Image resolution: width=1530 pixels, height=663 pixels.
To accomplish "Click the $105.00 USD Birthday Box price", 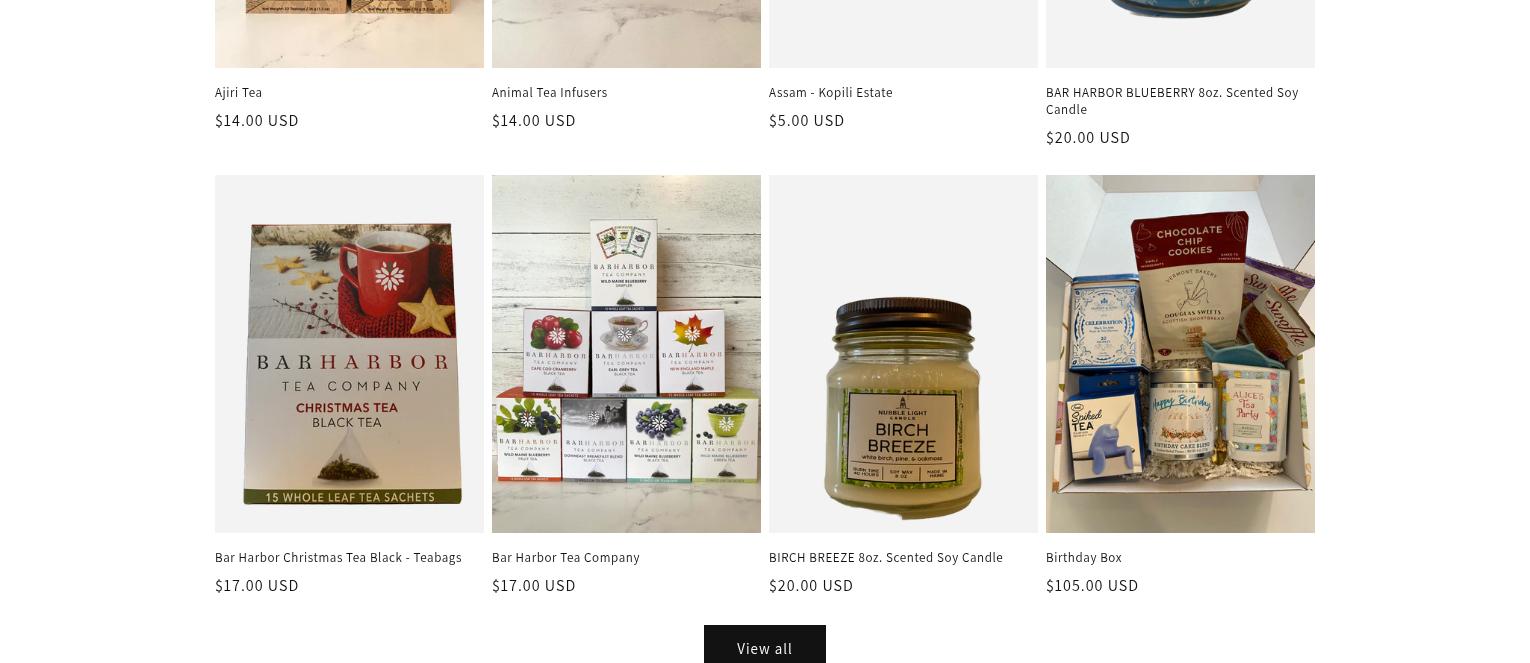I will pyautogui.click(x=1092, y=586).
